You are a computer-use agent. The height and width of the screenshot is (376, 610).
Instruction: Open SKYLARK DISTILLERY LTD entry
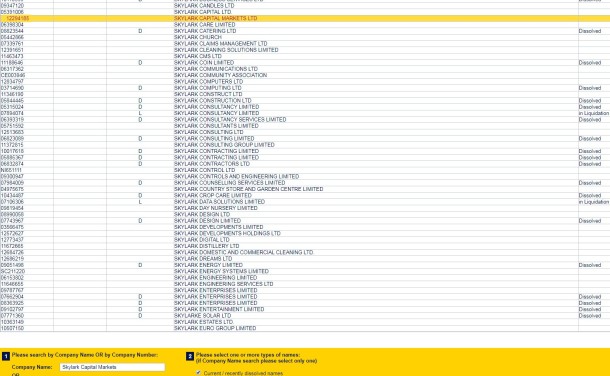pyautogui.click(x=206, y=246)
